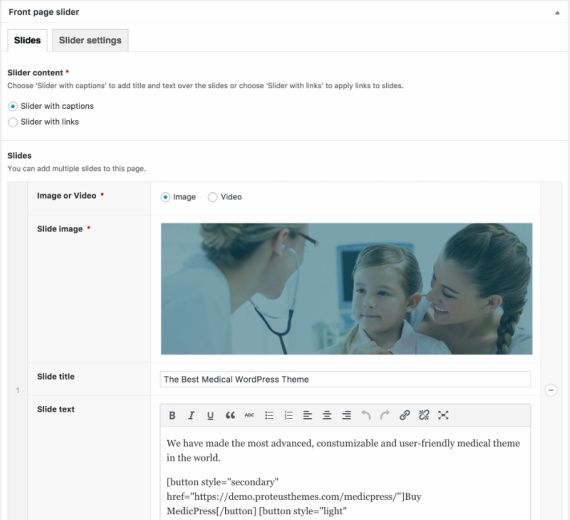570x520 pixels.
Task: Collapse the Front page slider panel
Action: [x=557, y=13]
